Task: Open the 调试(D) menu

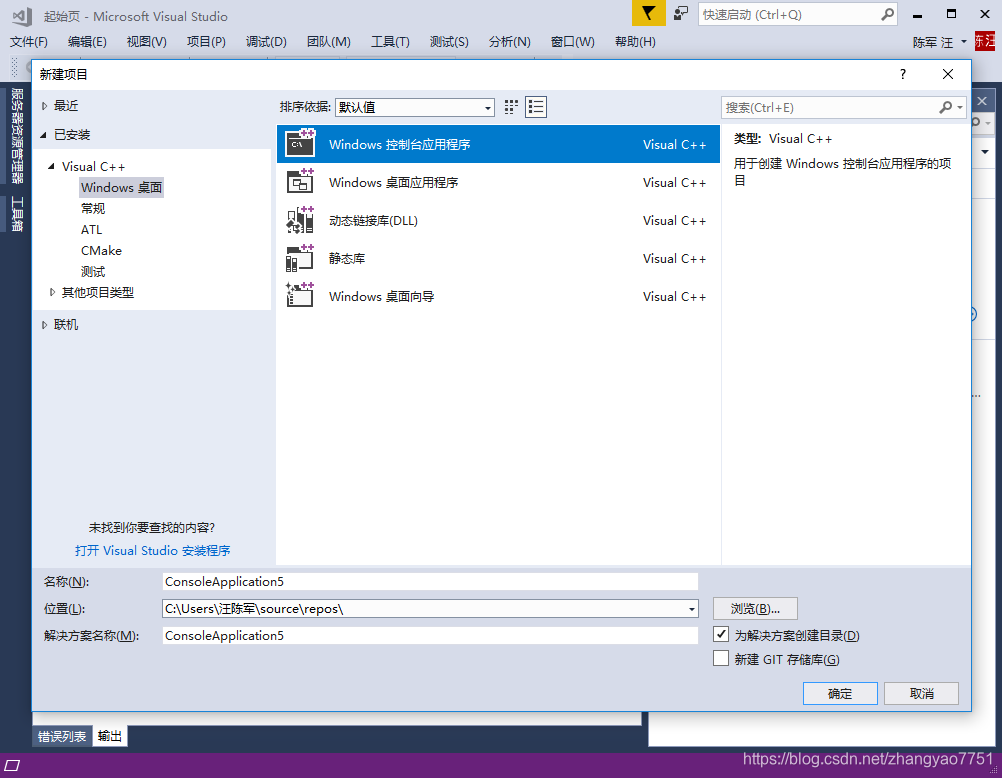Action: [266, 42]
